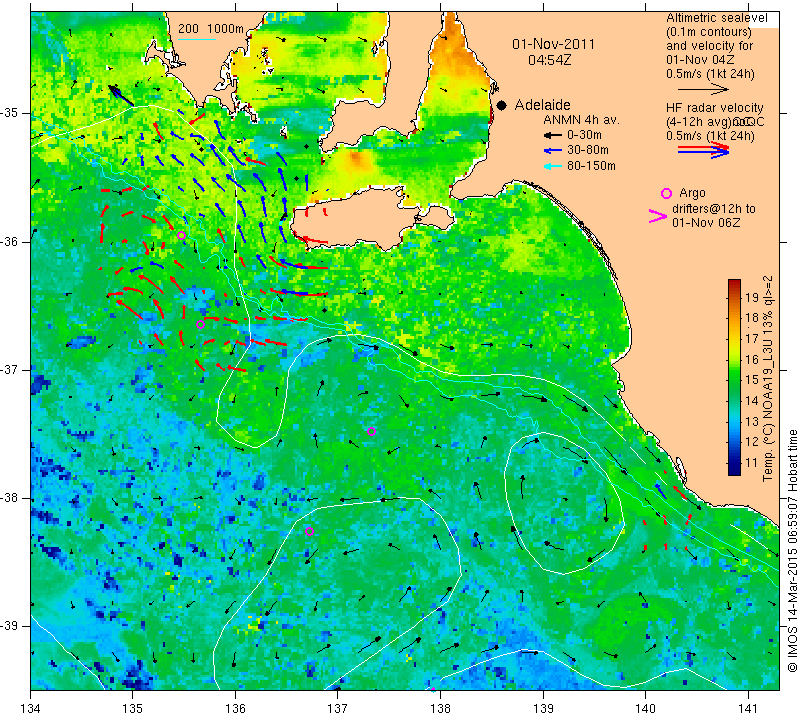The width and height of the screenshot is (800, 720).
Task: Click the latitude -36 axis label
Action: coord(10,241)
